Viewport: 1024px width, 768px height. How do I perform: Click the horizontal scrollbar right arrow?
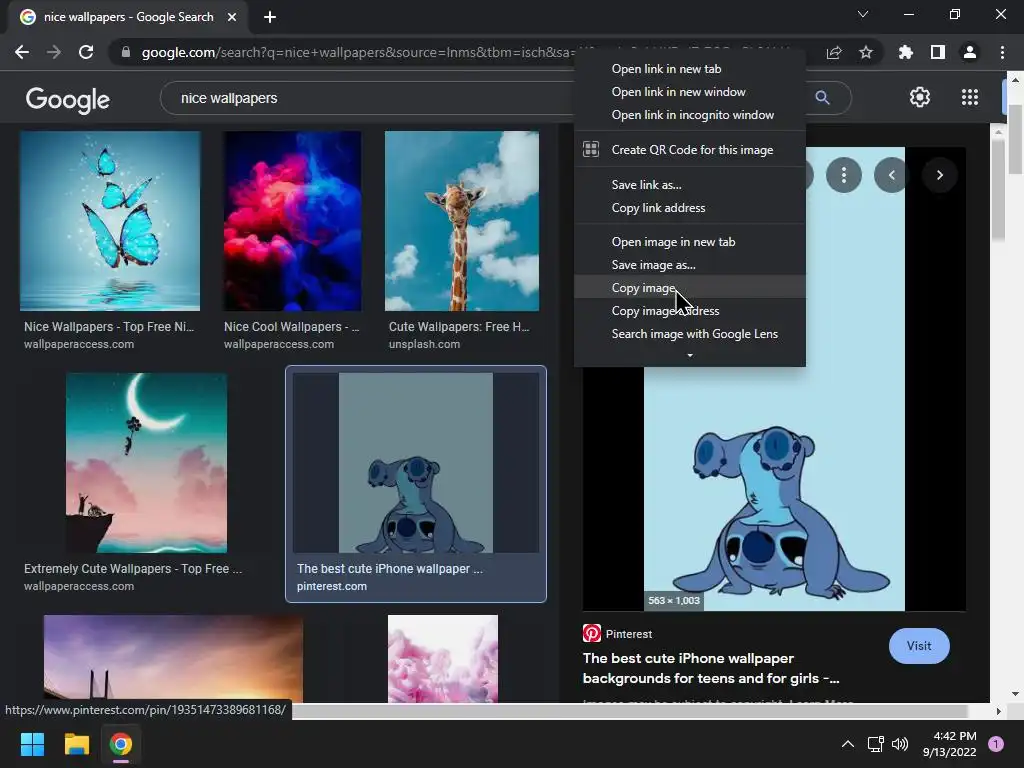click(999, 711)
